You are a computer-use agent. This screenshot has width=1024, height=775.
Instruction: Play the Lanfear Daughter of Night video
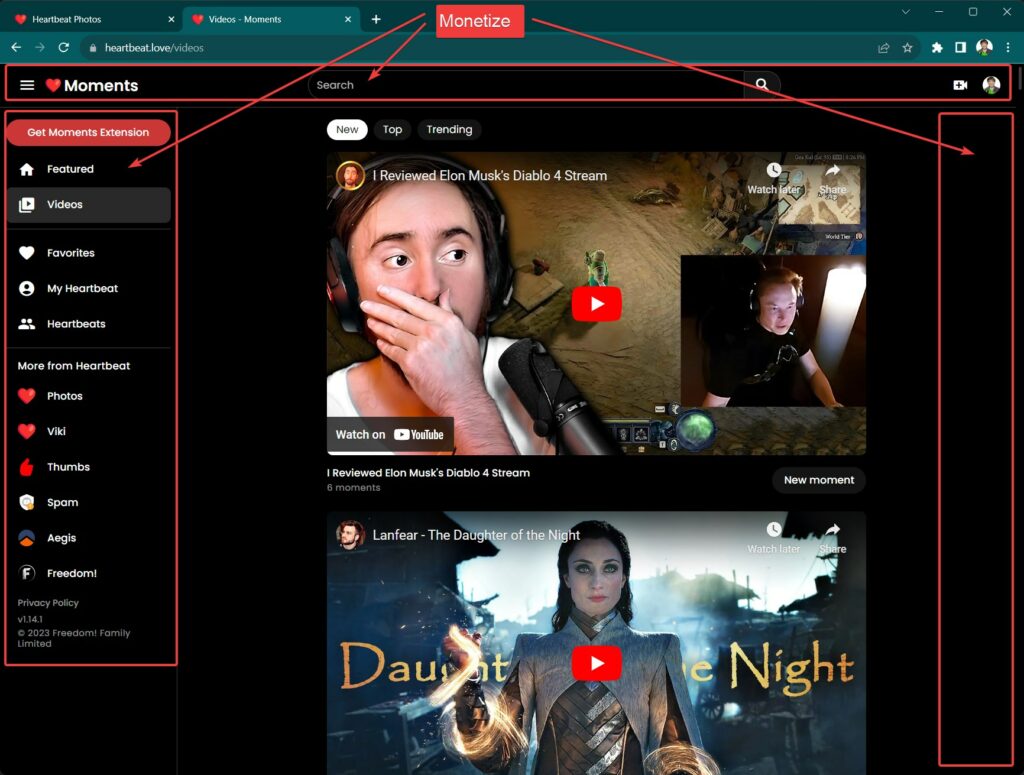(x=596, y=663)
